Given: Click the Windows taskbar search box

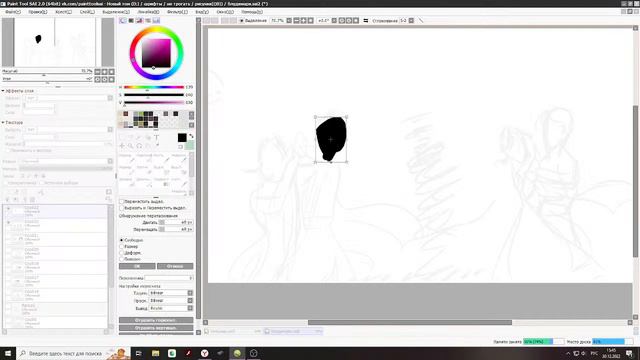Looking at the screenshot, I should tap(73, 353).
